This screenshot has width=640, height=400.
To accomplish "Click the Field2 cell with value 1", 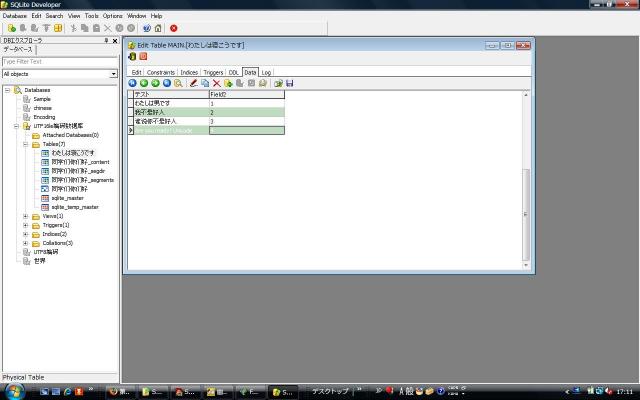I will (247, 103).
